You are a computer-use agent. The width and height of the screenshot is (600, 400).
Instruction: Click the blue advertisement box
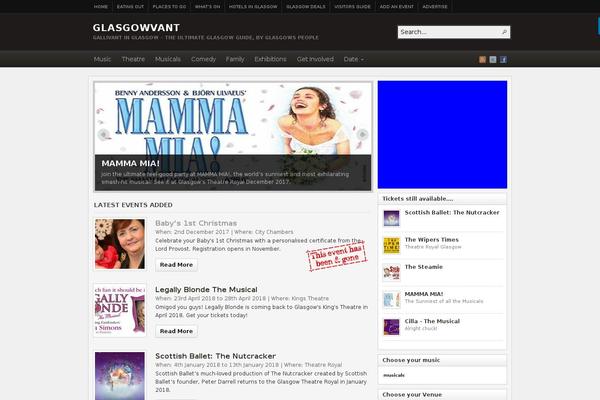pos(442,134)
